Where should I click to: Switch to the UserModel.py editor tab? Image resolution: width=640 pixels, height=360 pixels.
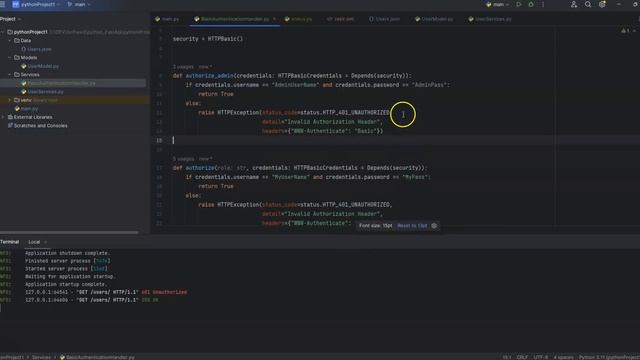434,19
